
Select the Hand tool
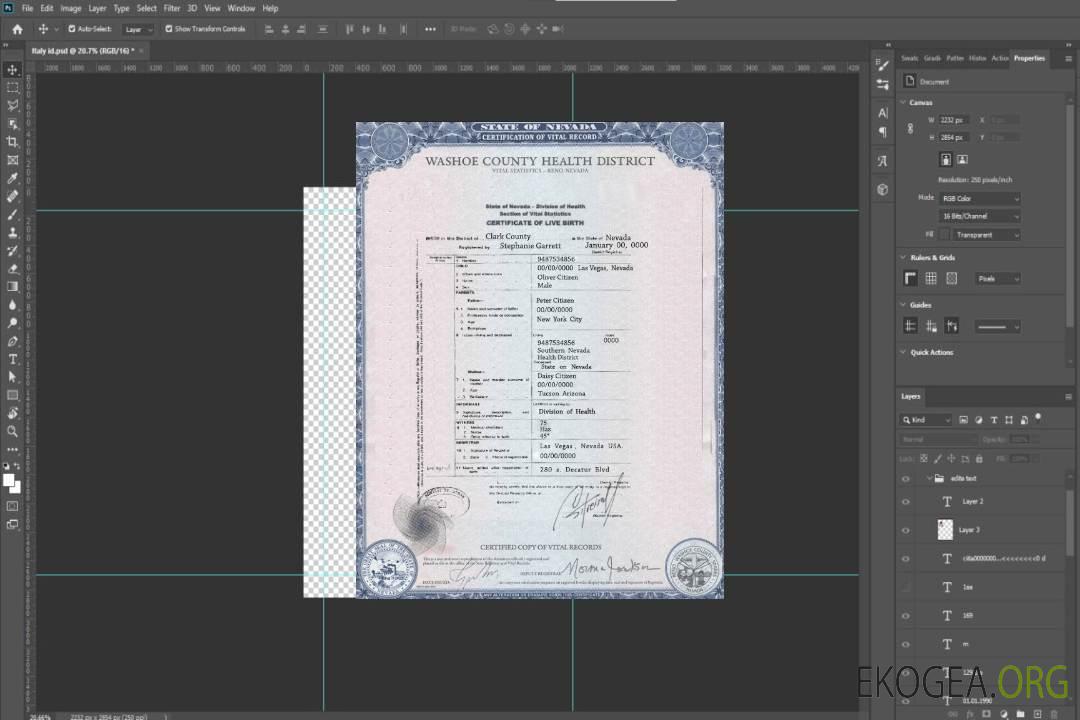click(12, 413)
